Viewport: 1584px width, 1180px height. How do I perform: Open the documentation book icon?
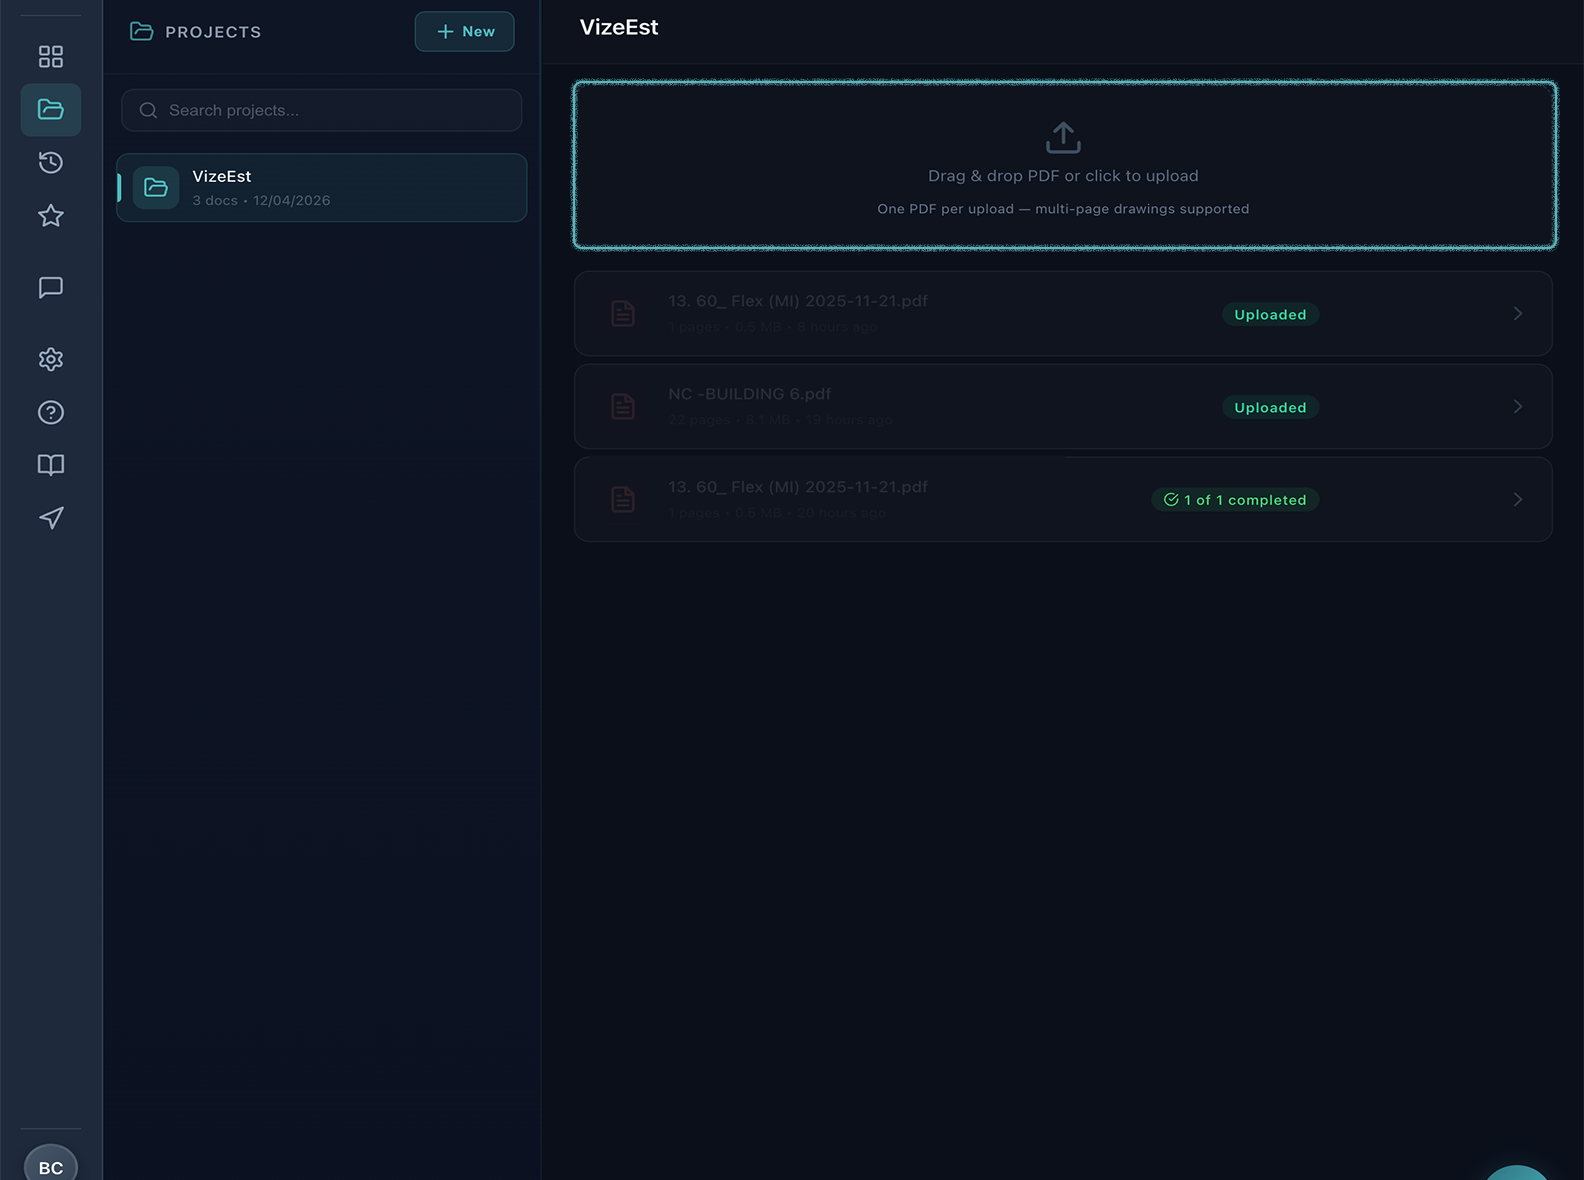tap(50, 465)
